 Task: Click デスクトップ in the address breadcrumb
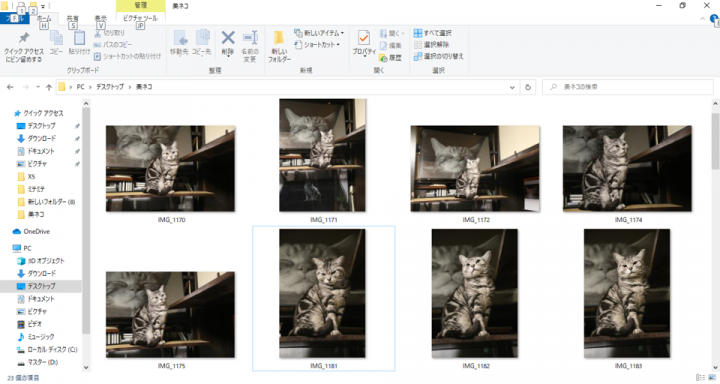(x=110, y=87)
